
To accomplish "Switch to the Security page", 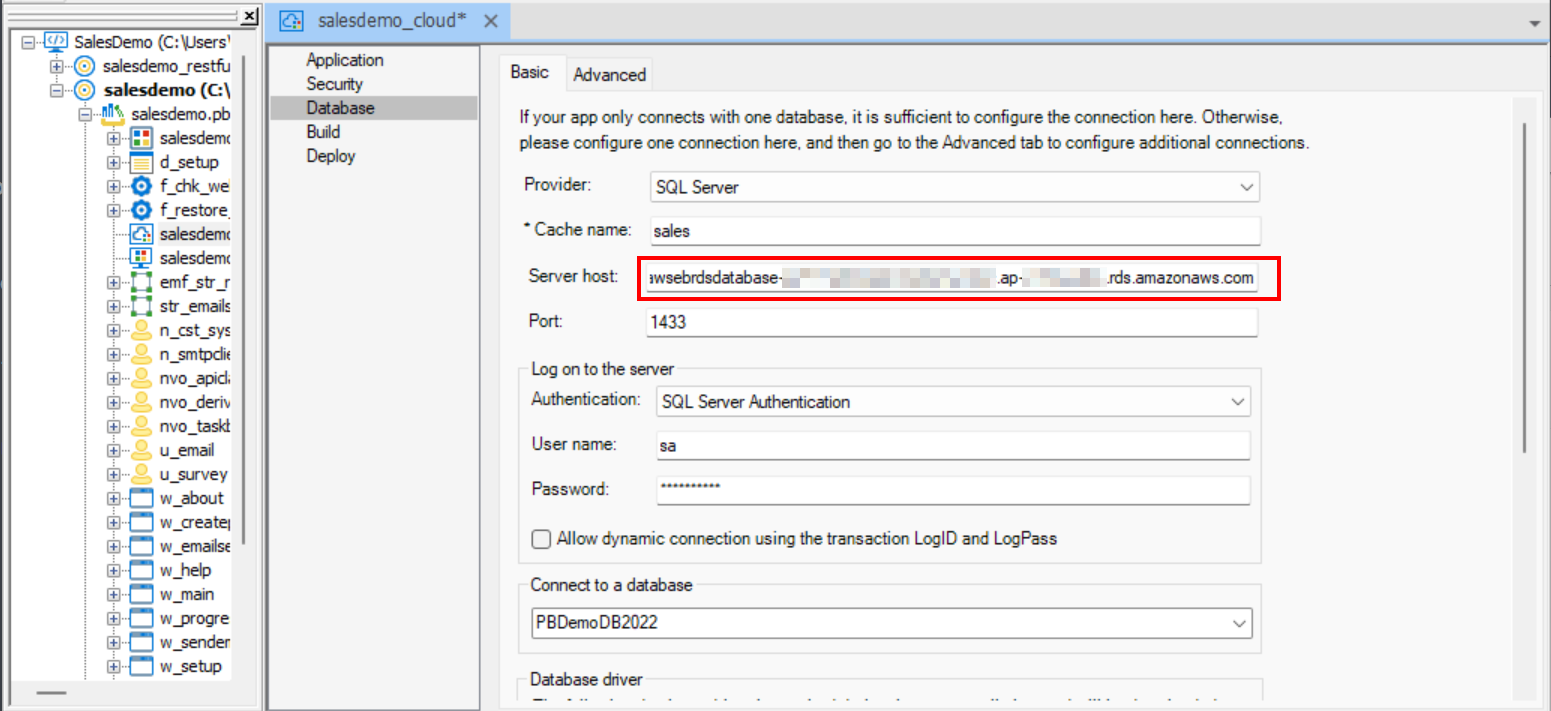I will pyautogui.click(x=335, y=84).
